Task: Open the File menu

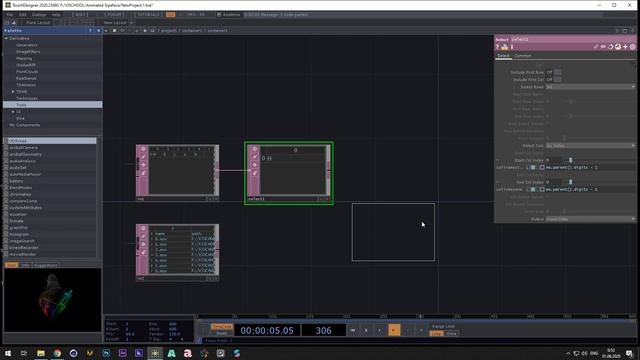Action: (9, 15)
